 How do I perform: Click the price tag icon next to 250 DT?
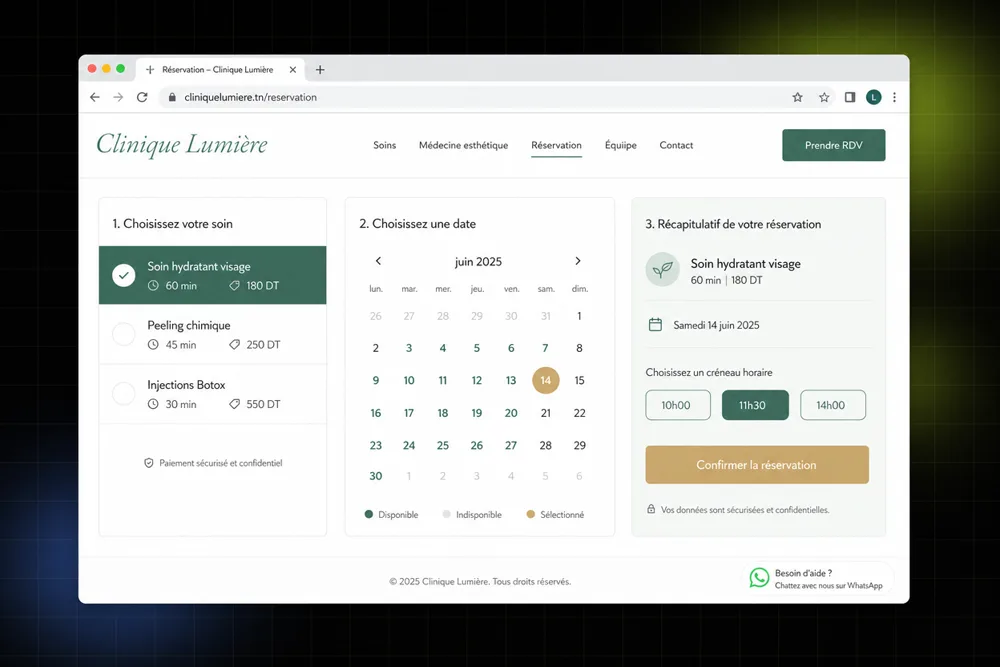tap(235, 344)
